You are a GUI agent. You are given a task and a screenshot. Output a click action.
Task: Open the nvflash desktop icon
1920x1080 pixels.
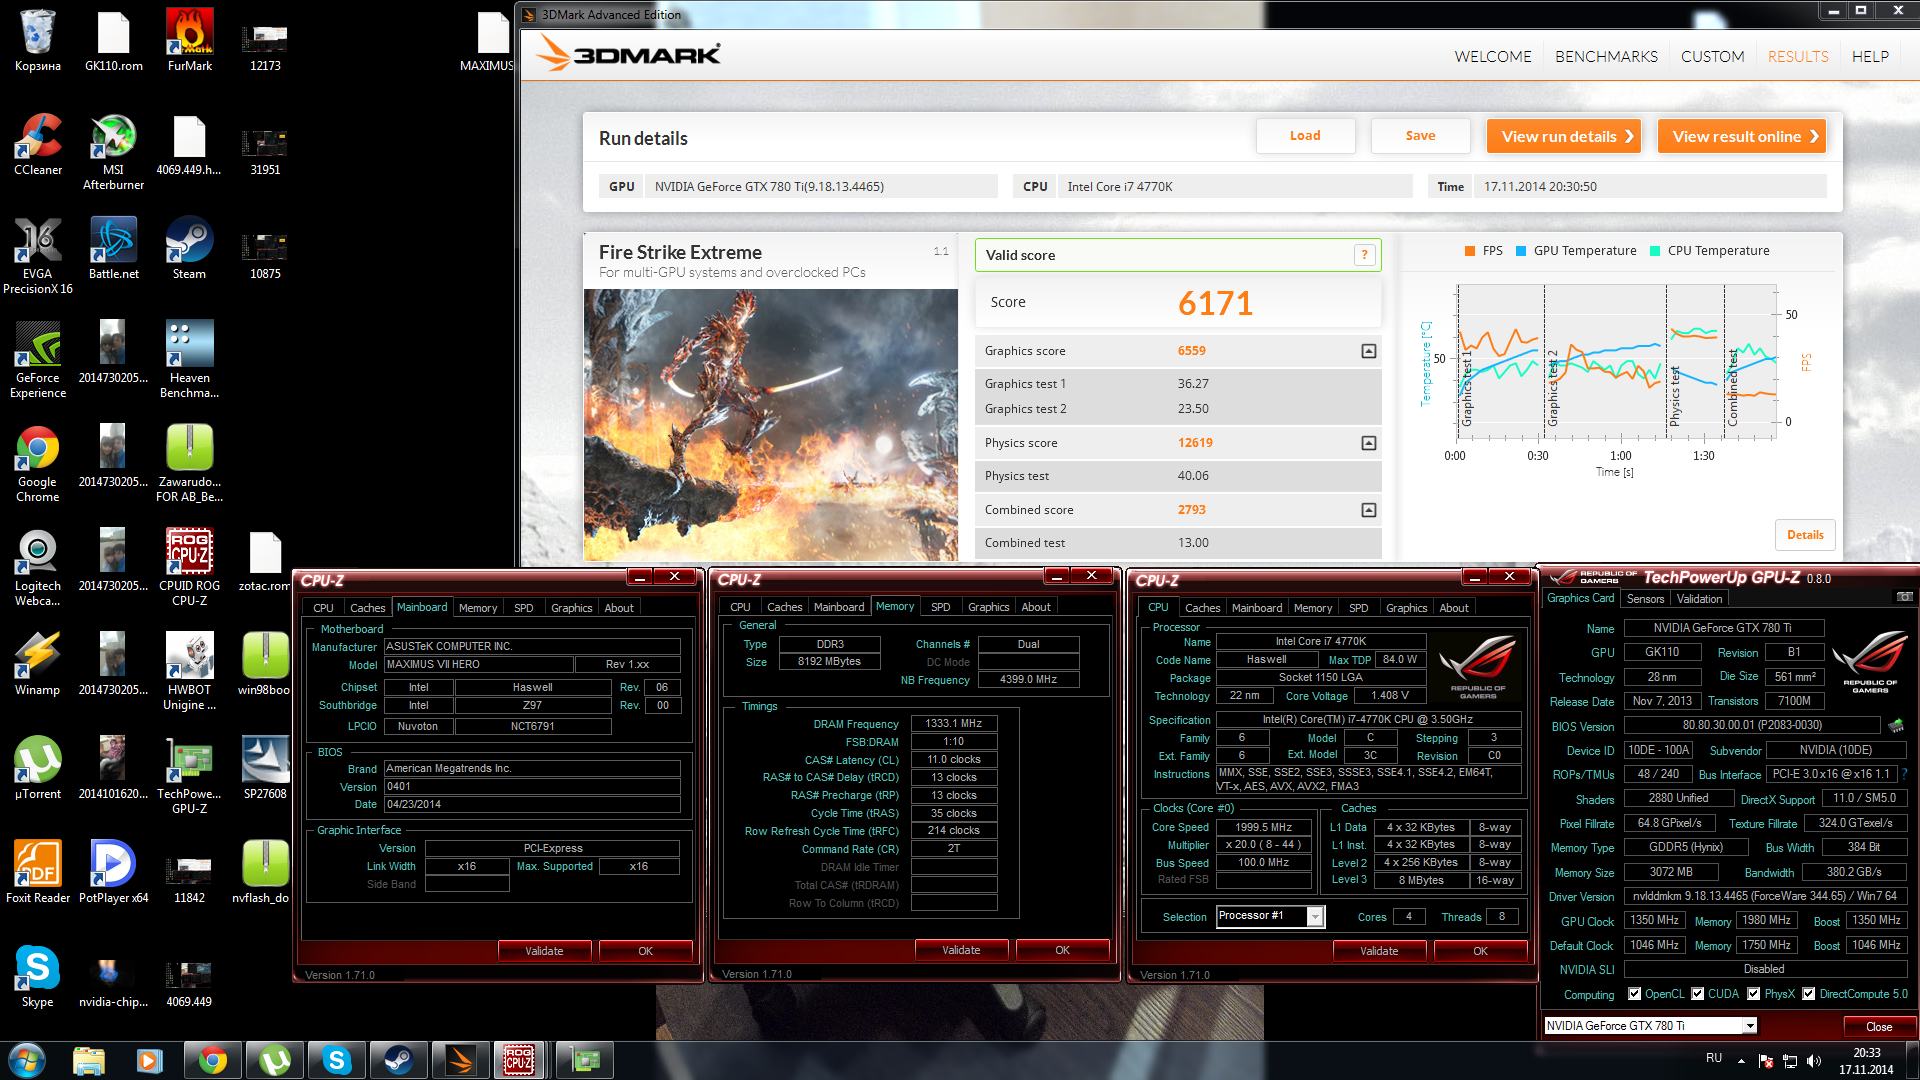click(x=262, y=873)
